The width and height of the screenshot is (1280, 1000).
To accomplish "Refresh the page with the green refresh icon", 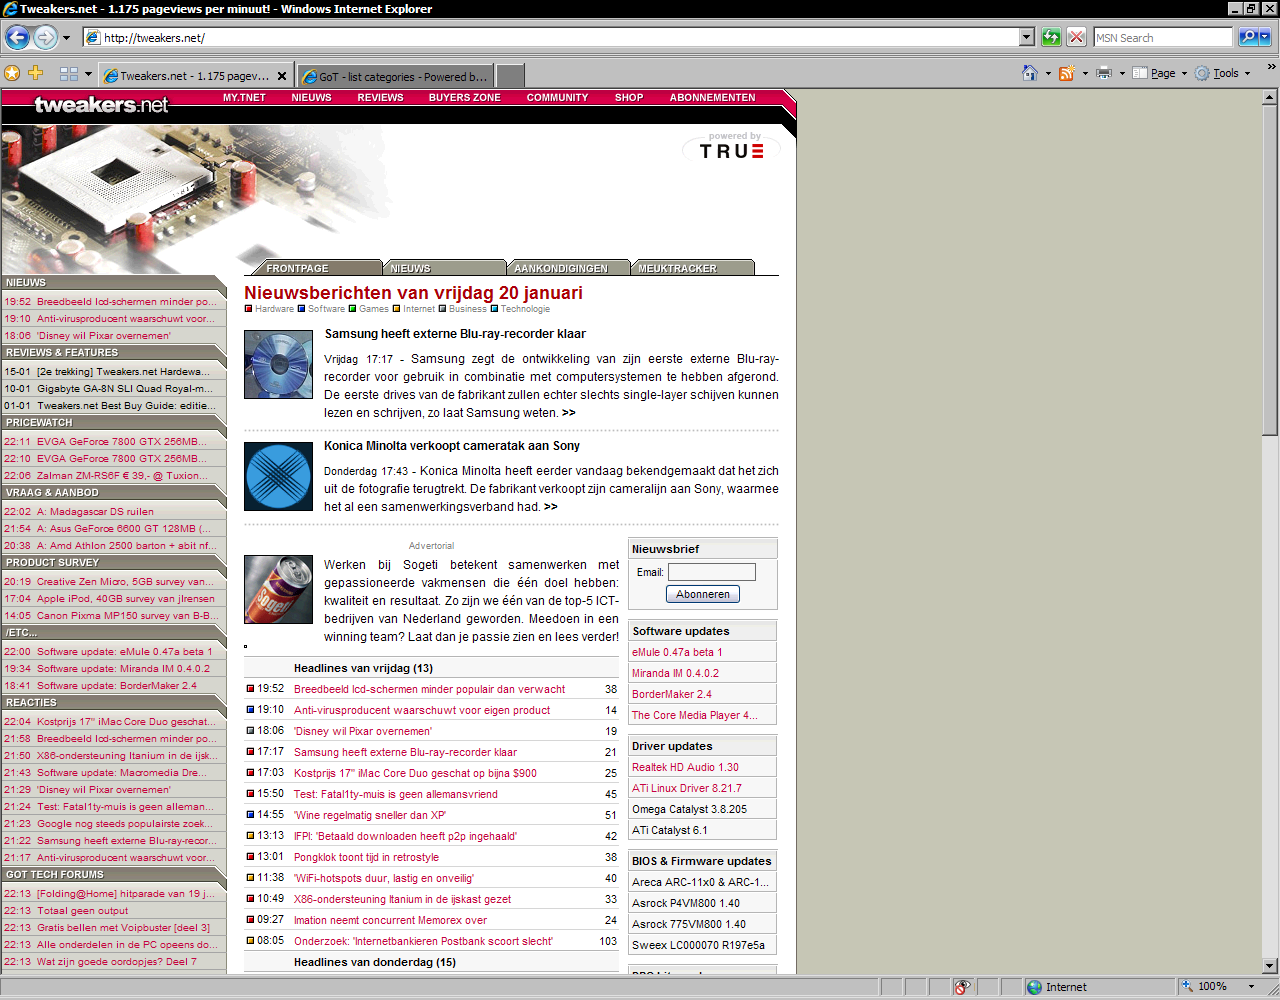I will [1051, 37].
